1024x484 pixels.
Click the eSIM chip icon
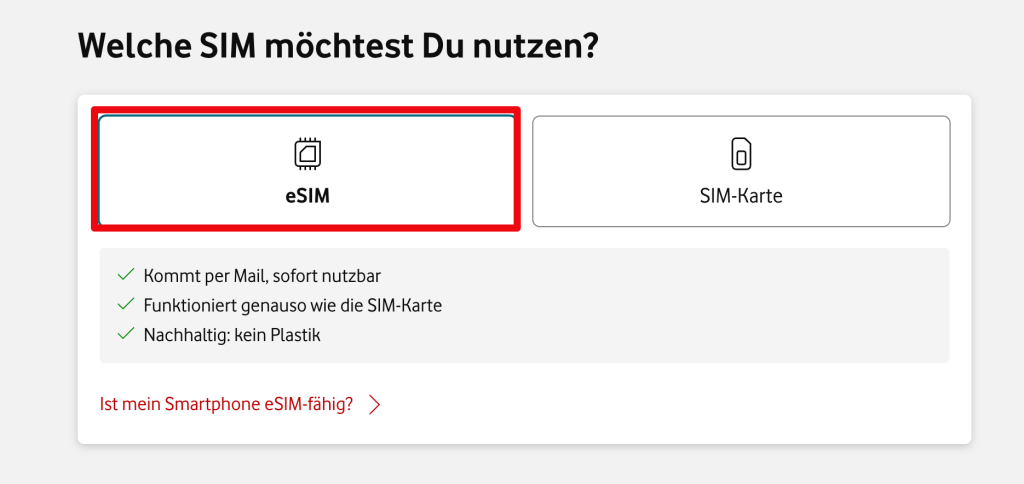[306, 154]
